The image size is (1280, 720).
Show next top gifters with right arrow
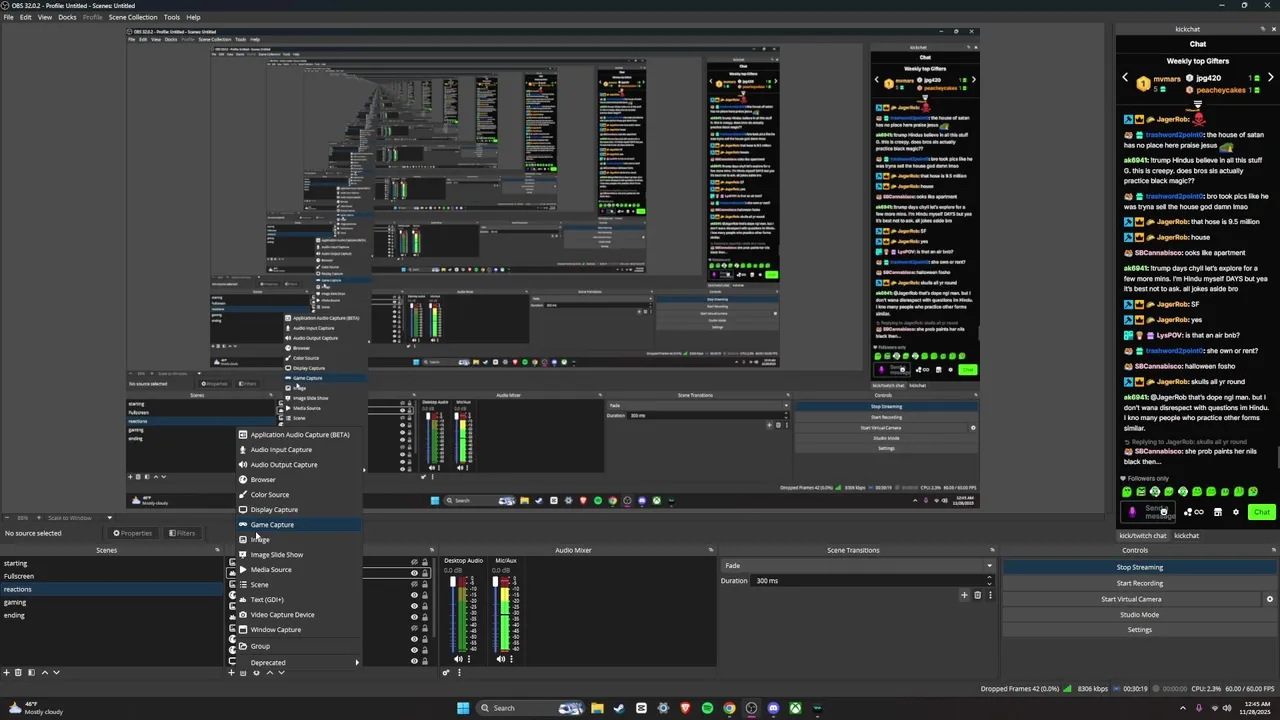pyautogui.click(x=1271, y=78)
